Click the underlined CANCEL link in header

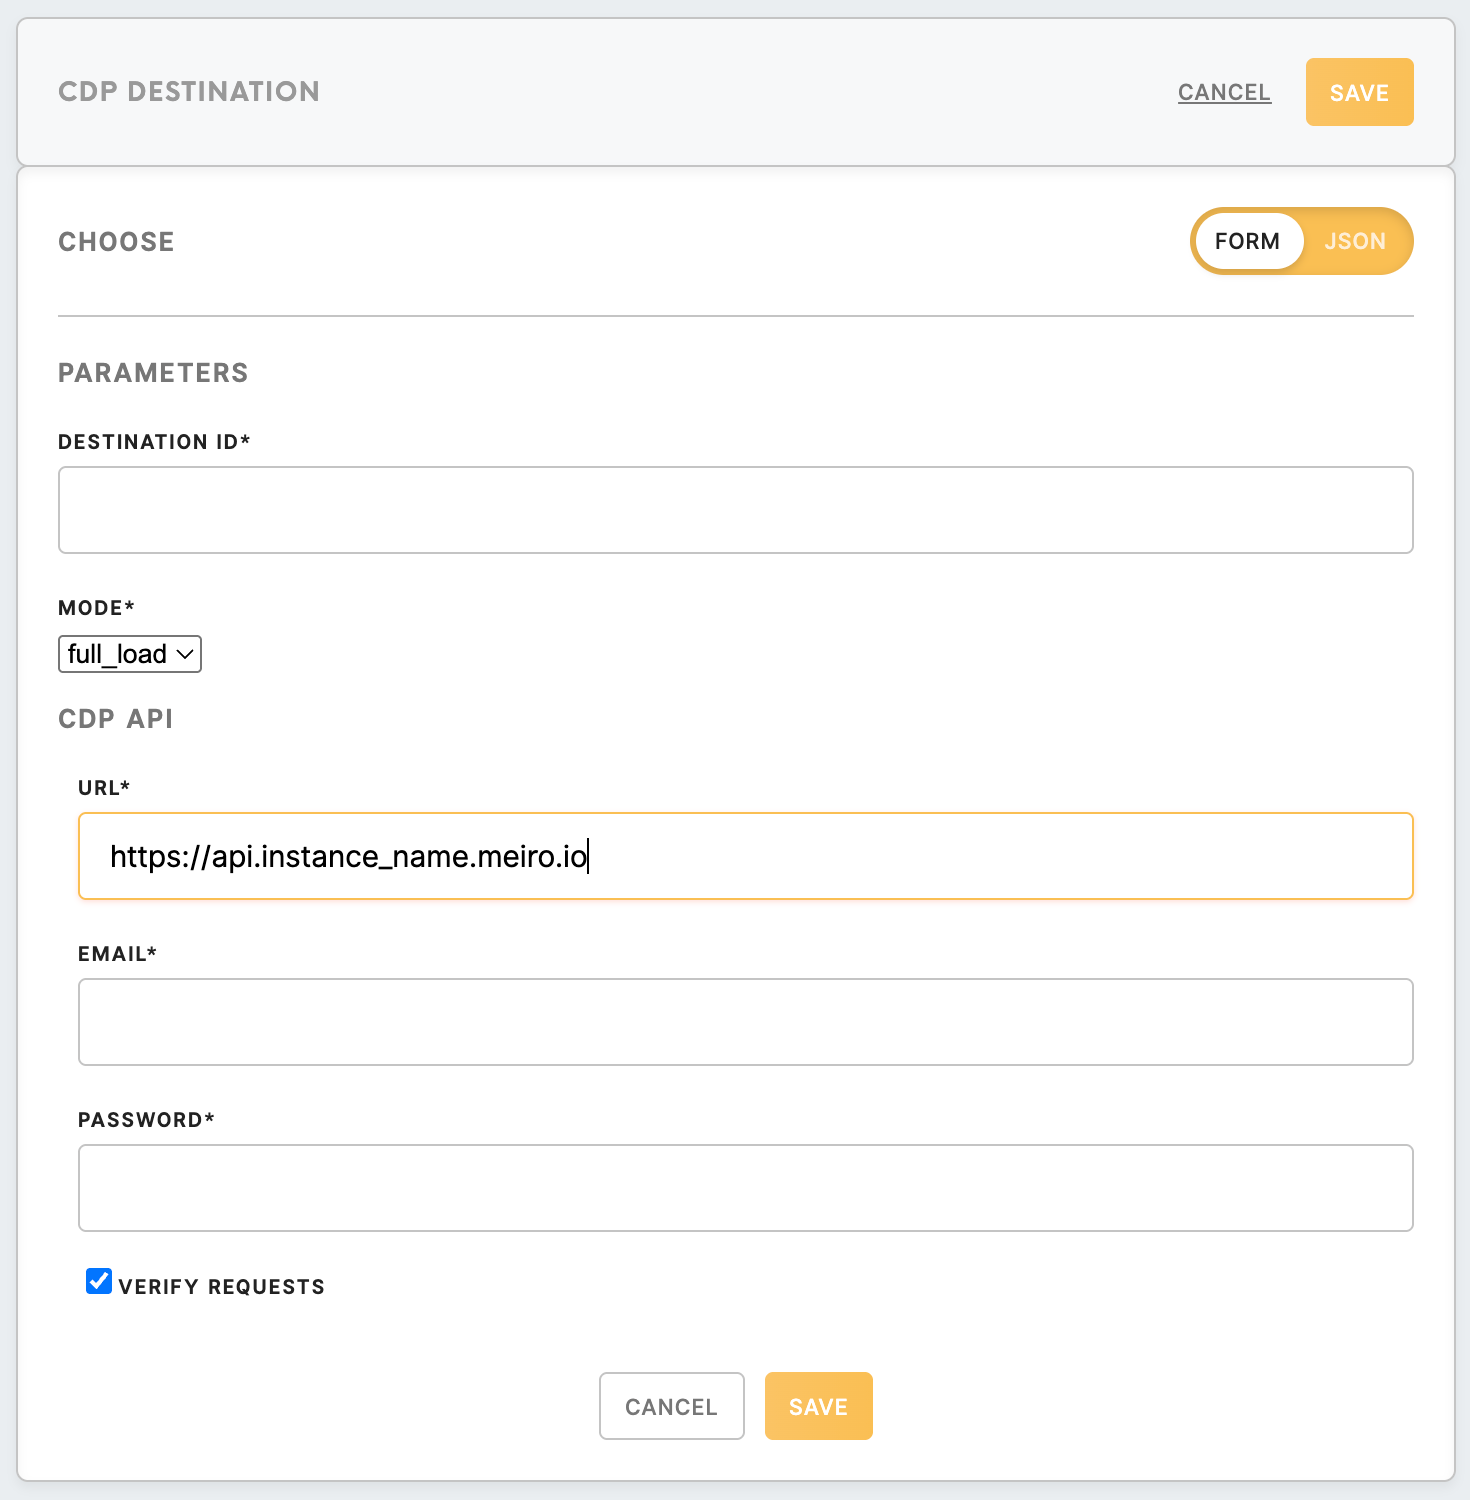point(1224,92)
